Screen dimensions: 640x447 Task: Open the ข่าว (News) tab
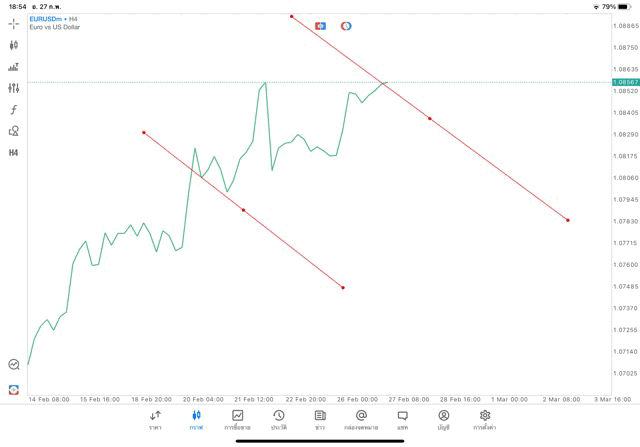tap(320, 419)
